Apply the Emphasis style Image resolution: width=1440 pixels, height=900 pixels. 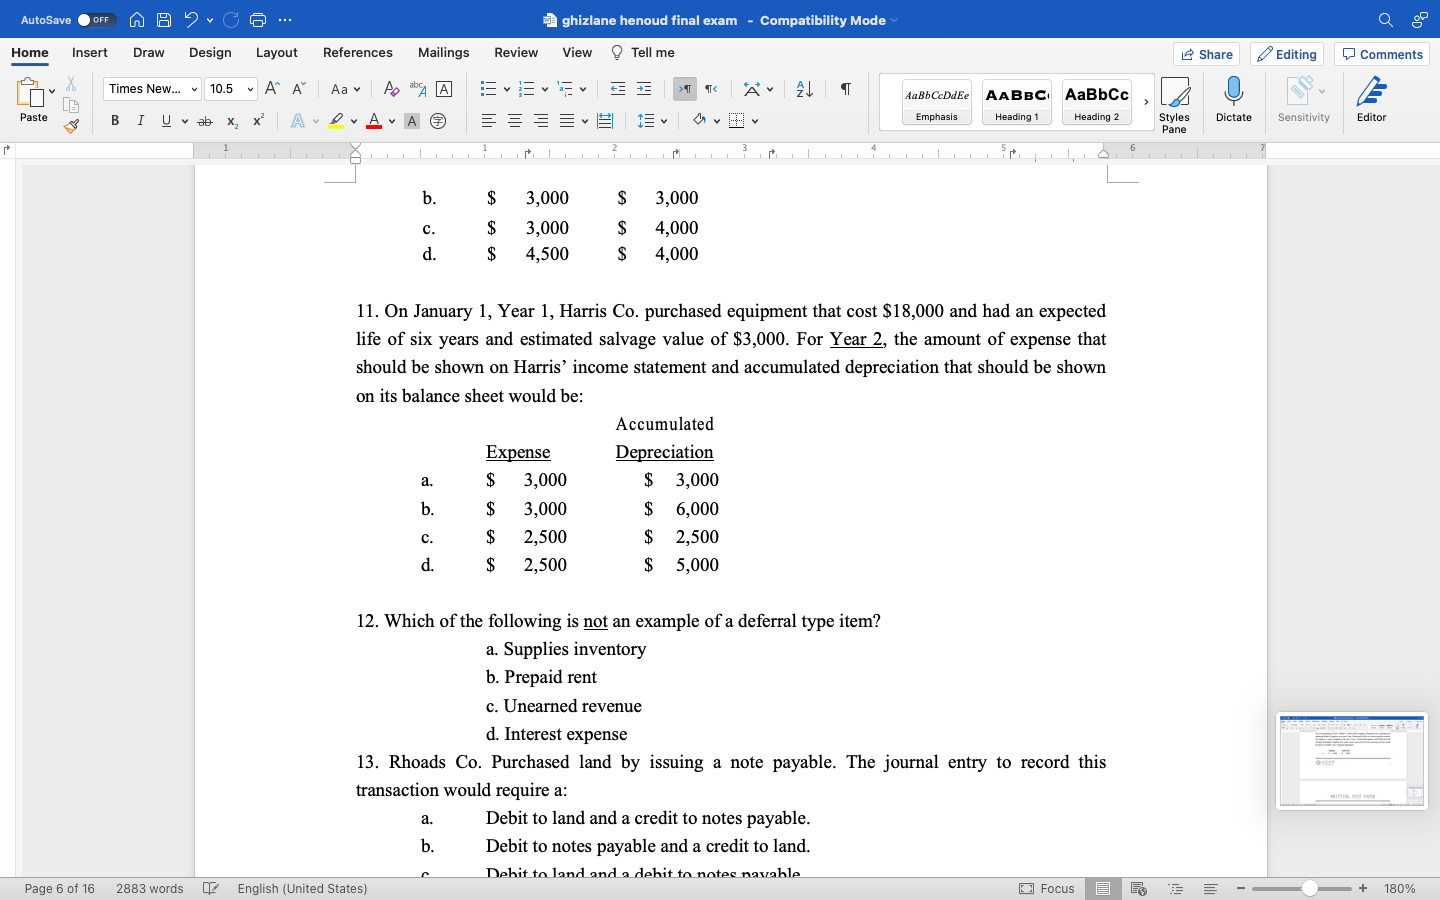pyautogui.click(x=936, y=102)
